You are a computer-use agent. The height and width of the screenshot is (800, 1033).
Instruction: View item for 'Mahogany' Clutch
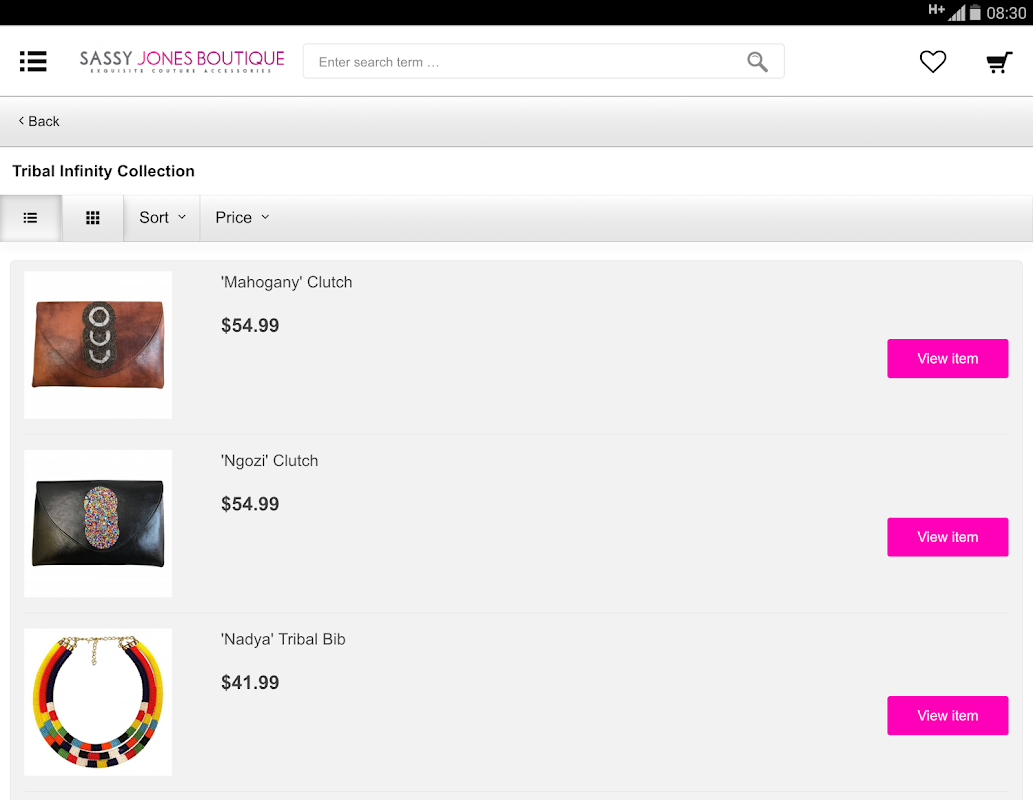(x=947, y=358)
